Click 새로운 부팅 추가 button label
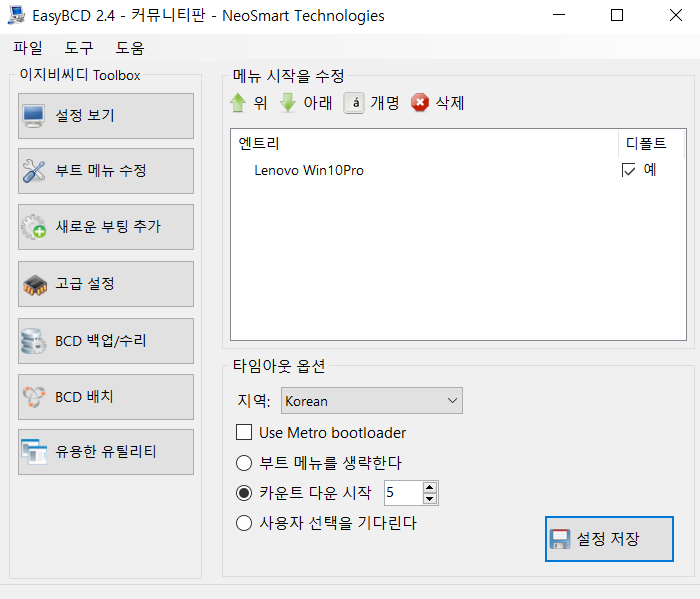The width and height of the screenshot is (700, 599). (x=108, y=226)
